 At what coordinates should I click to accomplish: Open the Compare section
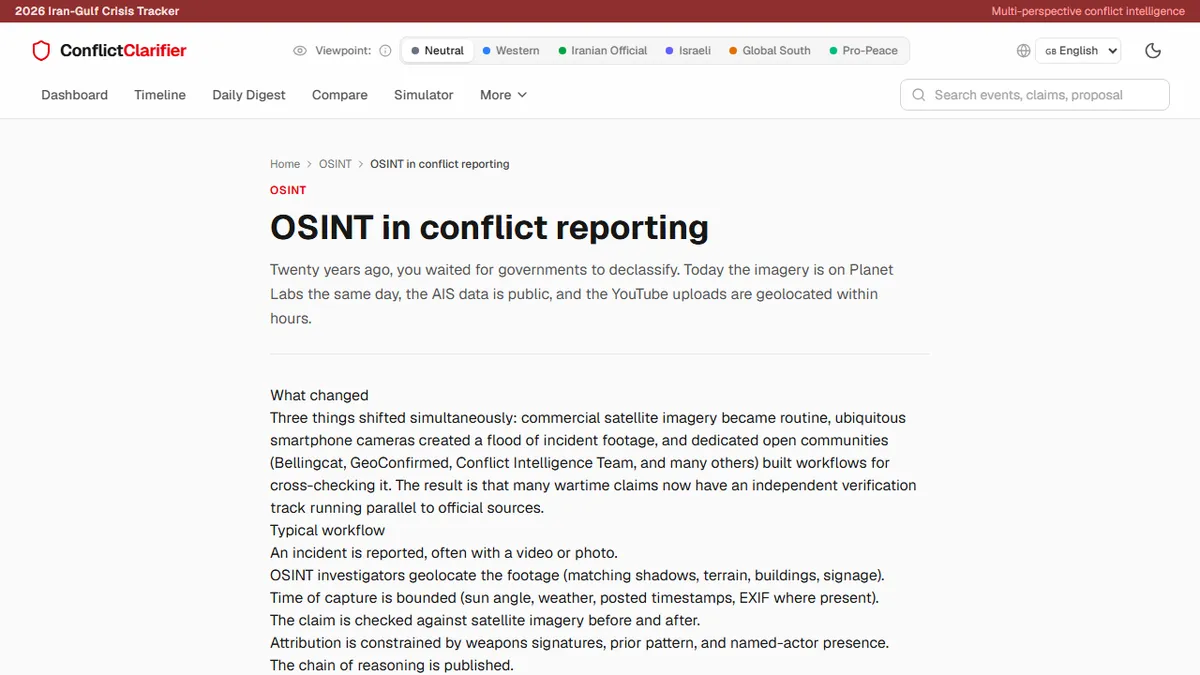coord(340,95)
